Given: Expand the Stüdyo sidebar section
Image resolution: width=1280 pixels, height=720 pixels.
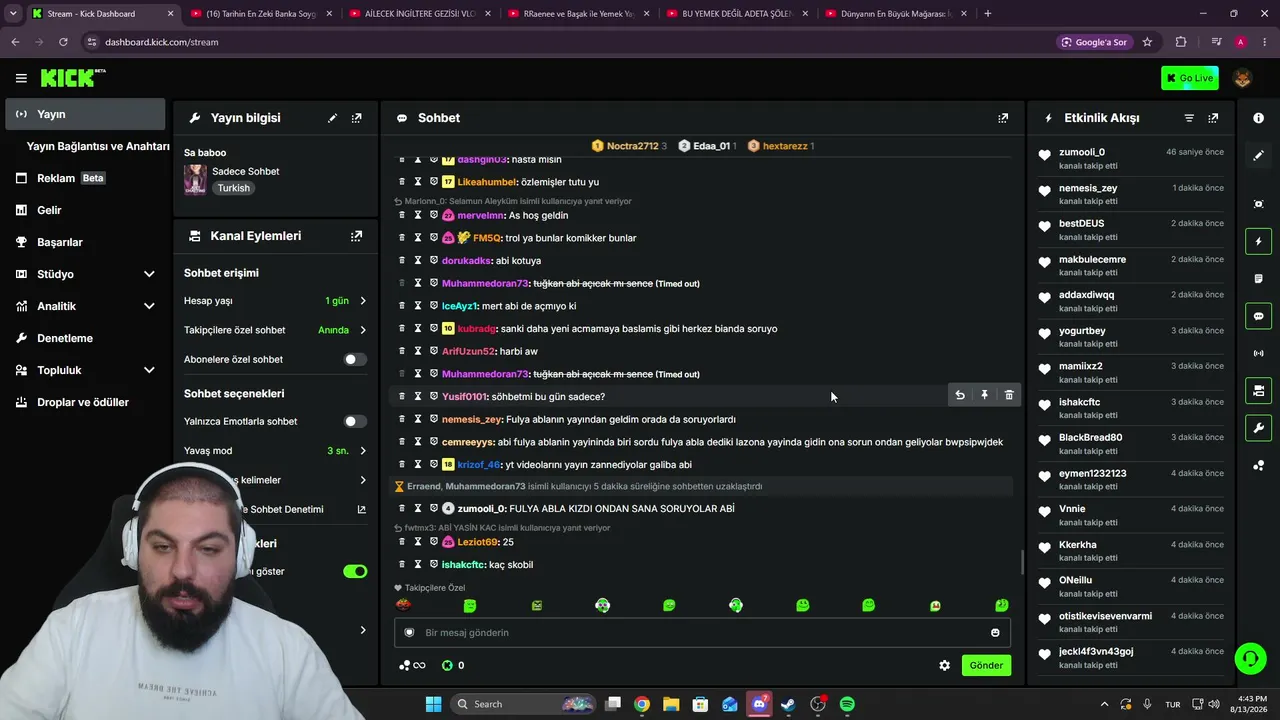Looking at the screenshot, I should coord(84,274).
